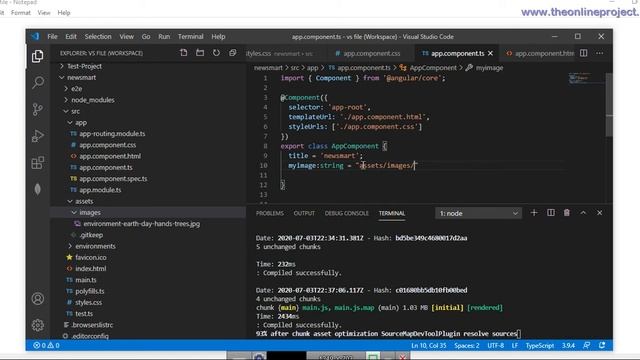Open the Selection menu

tap(98, 36)
